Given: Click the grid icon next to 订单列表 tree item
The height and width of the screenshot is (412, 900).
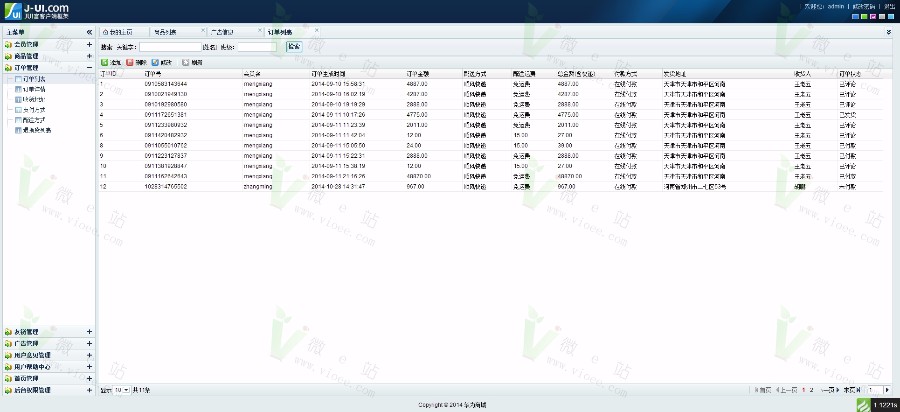Looking at the screenshot, I should [x=19, y=79].
